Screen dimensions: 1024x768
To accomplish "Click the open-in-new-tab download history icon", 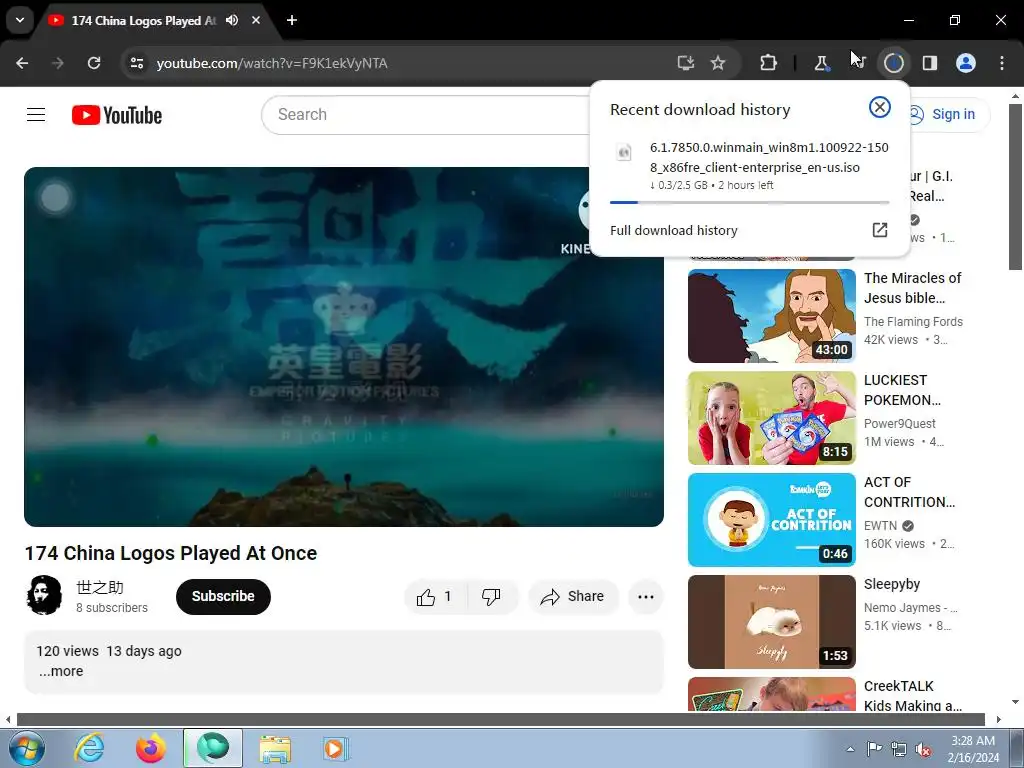I will 880,230.
